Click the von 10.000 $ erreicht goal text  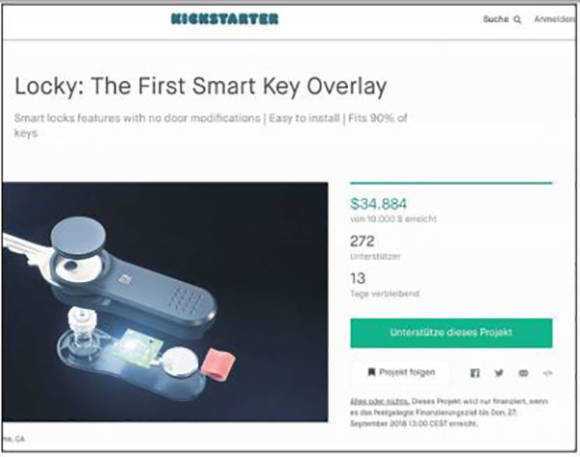[x=393, y=219]
